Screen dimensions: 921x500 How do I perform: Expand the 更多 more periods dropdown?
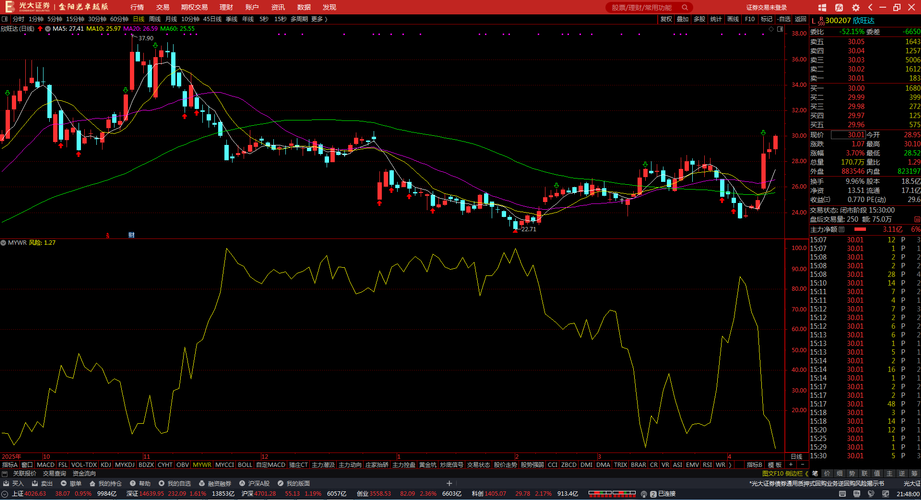coord(319,19)
